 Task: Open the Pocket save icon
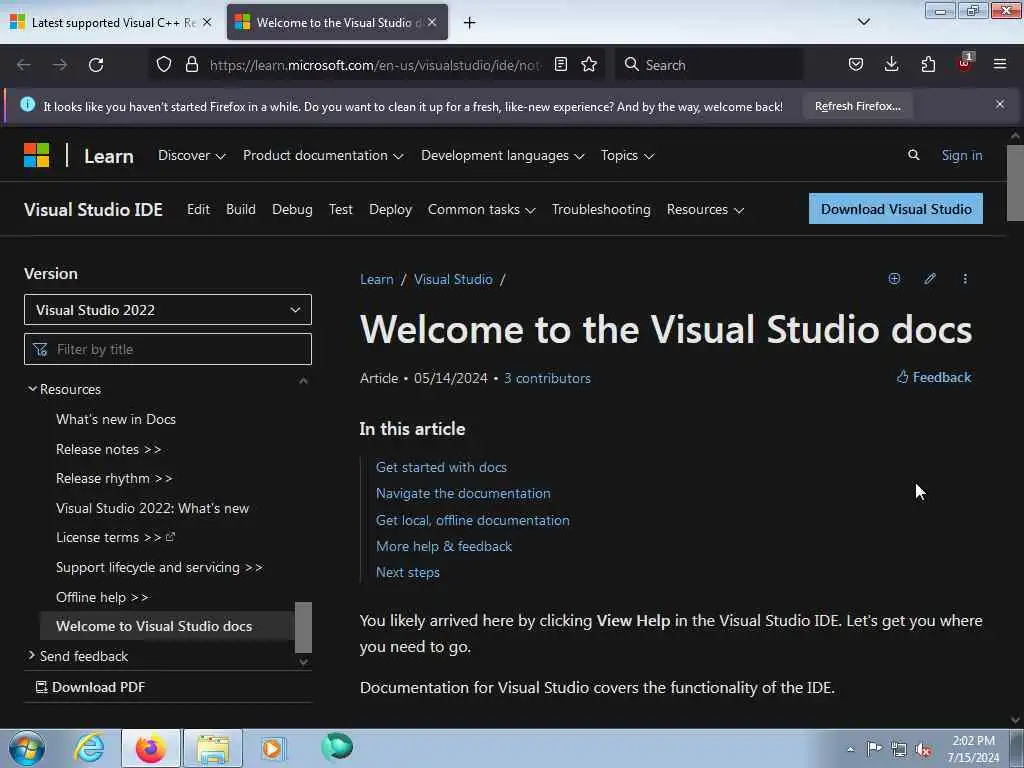[856, 65]
